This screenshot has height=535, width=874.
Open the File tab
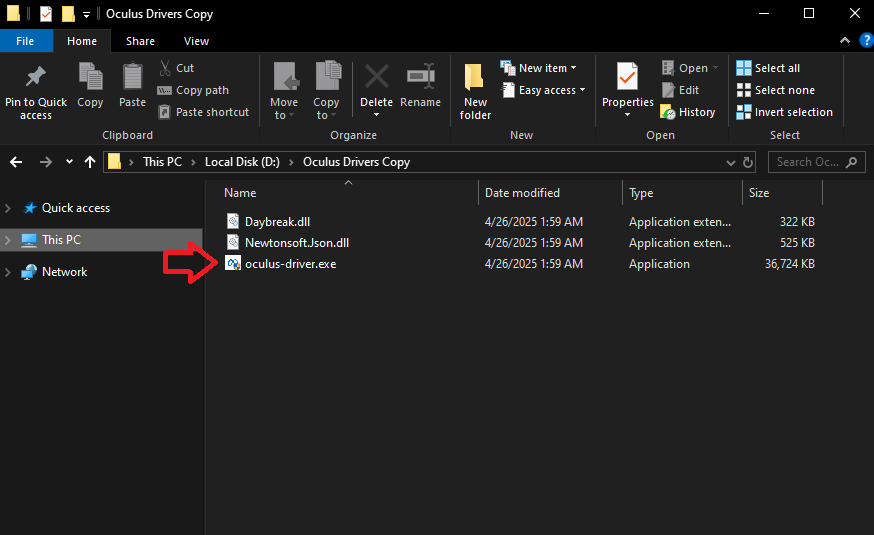pyautogui.click(x=25, y=41)
